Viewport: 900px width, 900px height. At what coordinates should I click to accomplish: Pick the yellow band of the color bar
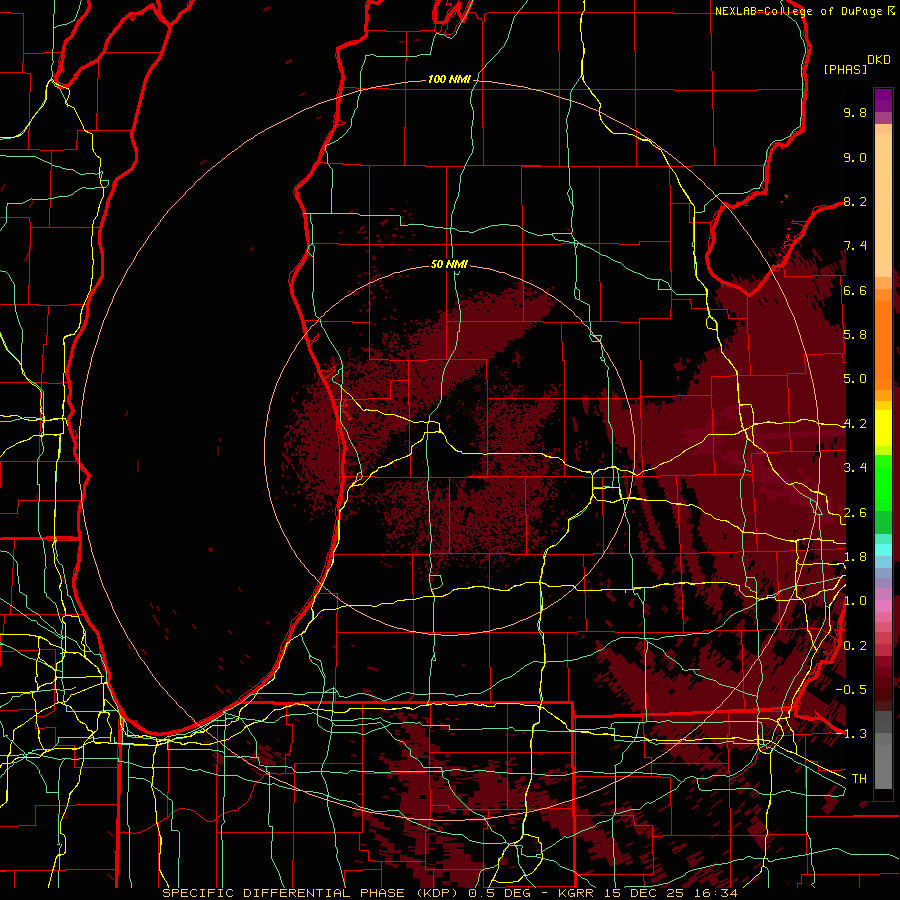coord(883,428)
